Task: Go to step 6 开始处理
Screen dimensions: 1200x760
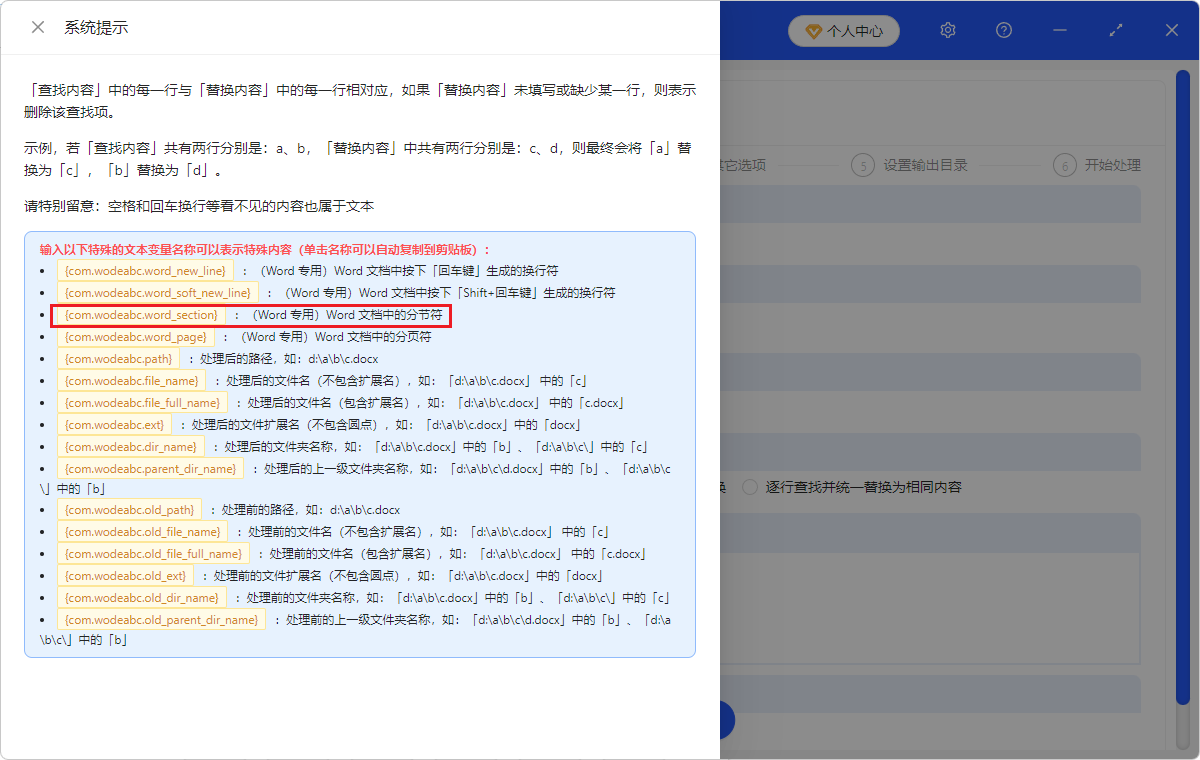Action: click(1098, 165)
